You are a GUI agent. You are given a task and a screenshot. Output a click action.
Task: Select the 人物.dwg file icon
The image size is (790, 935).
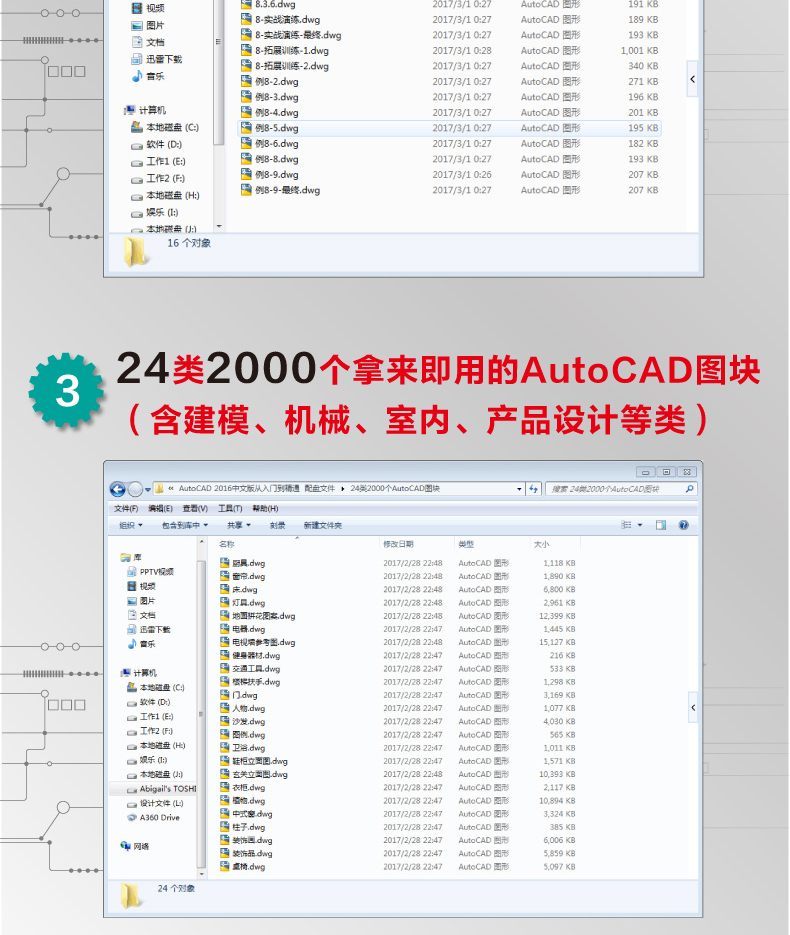(x=225, y=708)
